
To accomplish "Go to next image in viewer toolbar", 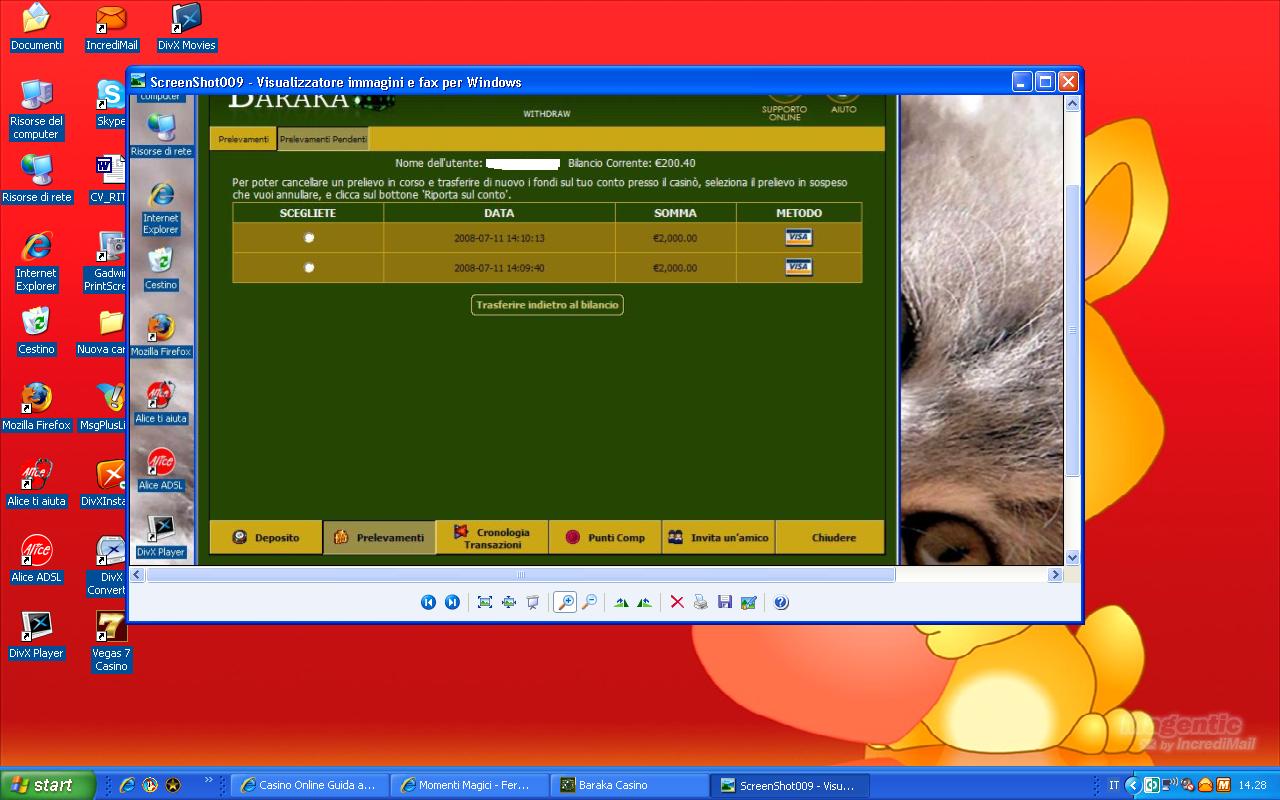I will 452,602.
